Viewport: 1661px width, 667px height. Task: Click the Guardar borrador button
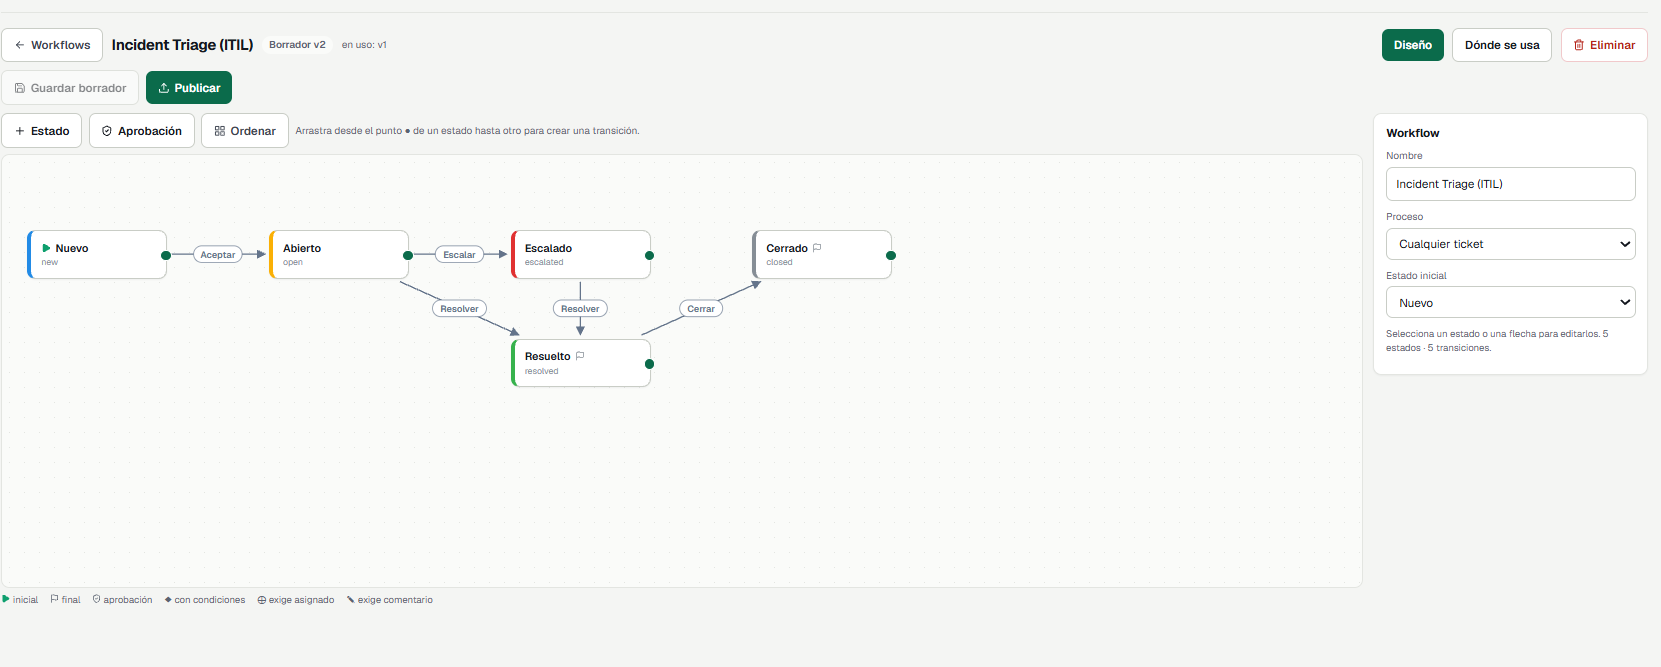pos(70,88)
